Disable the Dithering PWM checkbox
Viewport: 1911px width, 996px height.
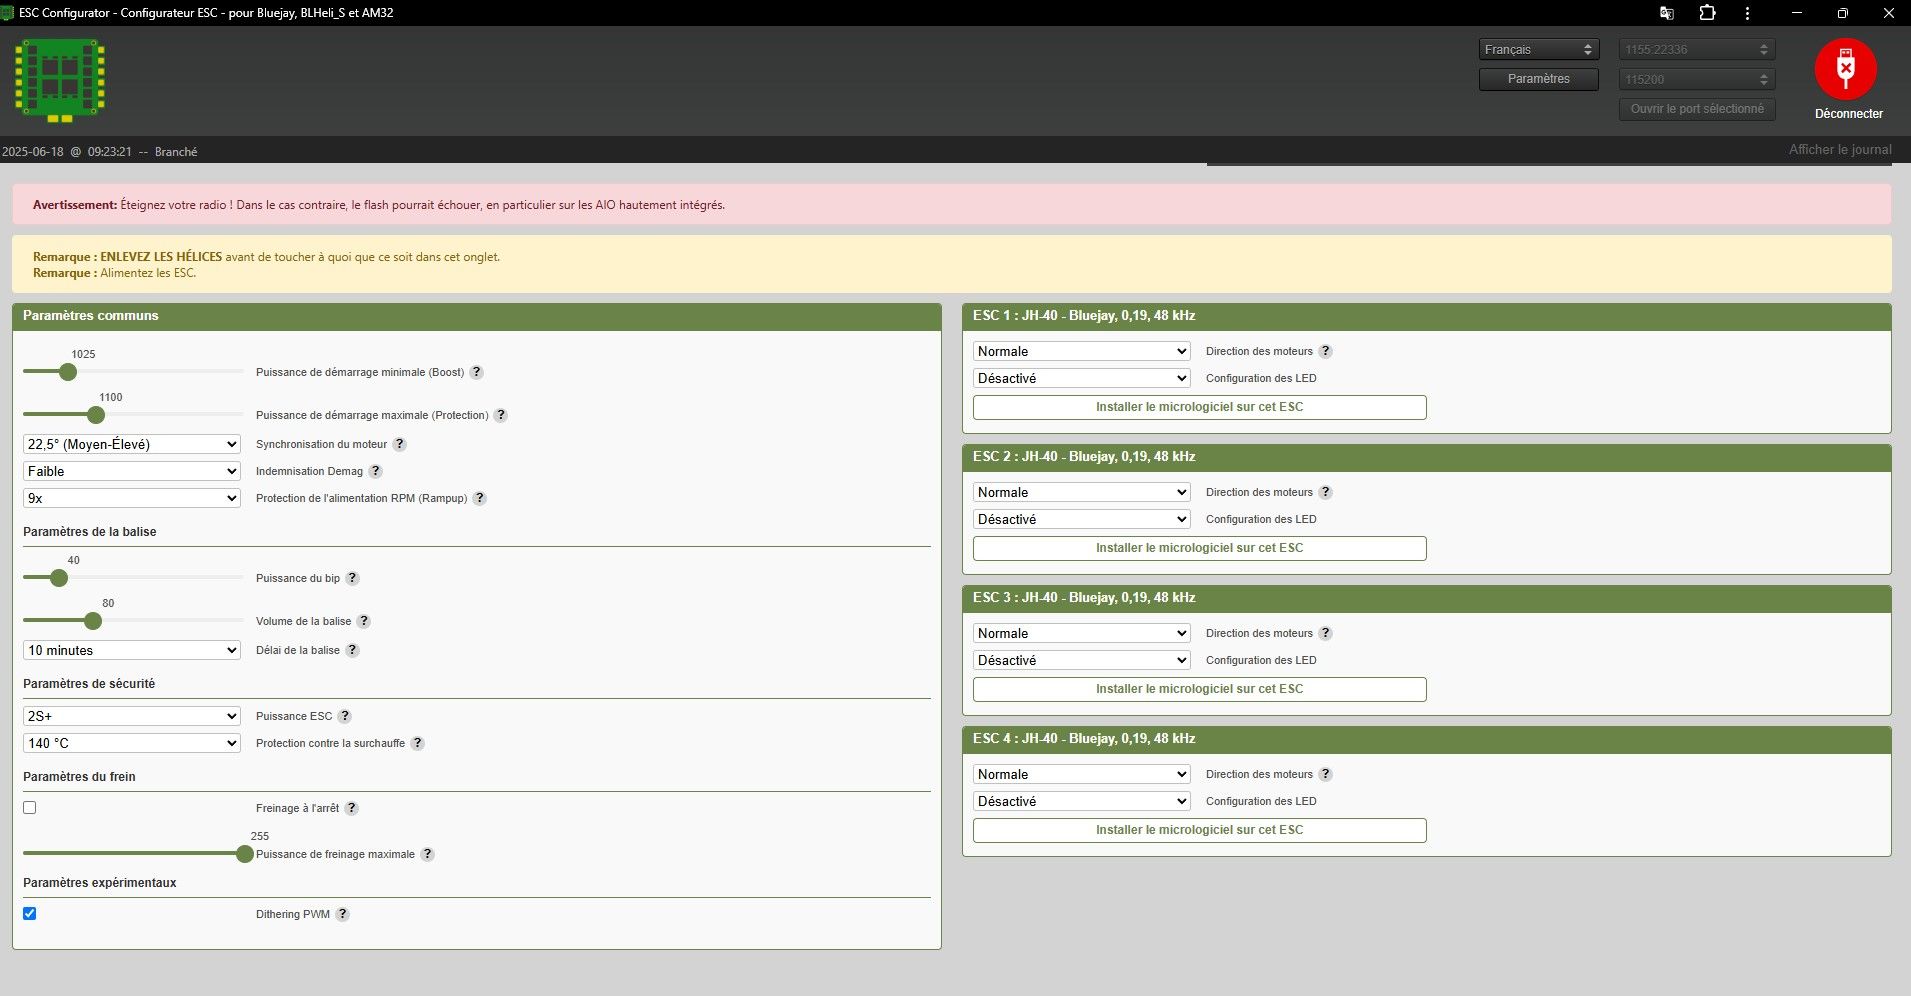coord(30,913)
